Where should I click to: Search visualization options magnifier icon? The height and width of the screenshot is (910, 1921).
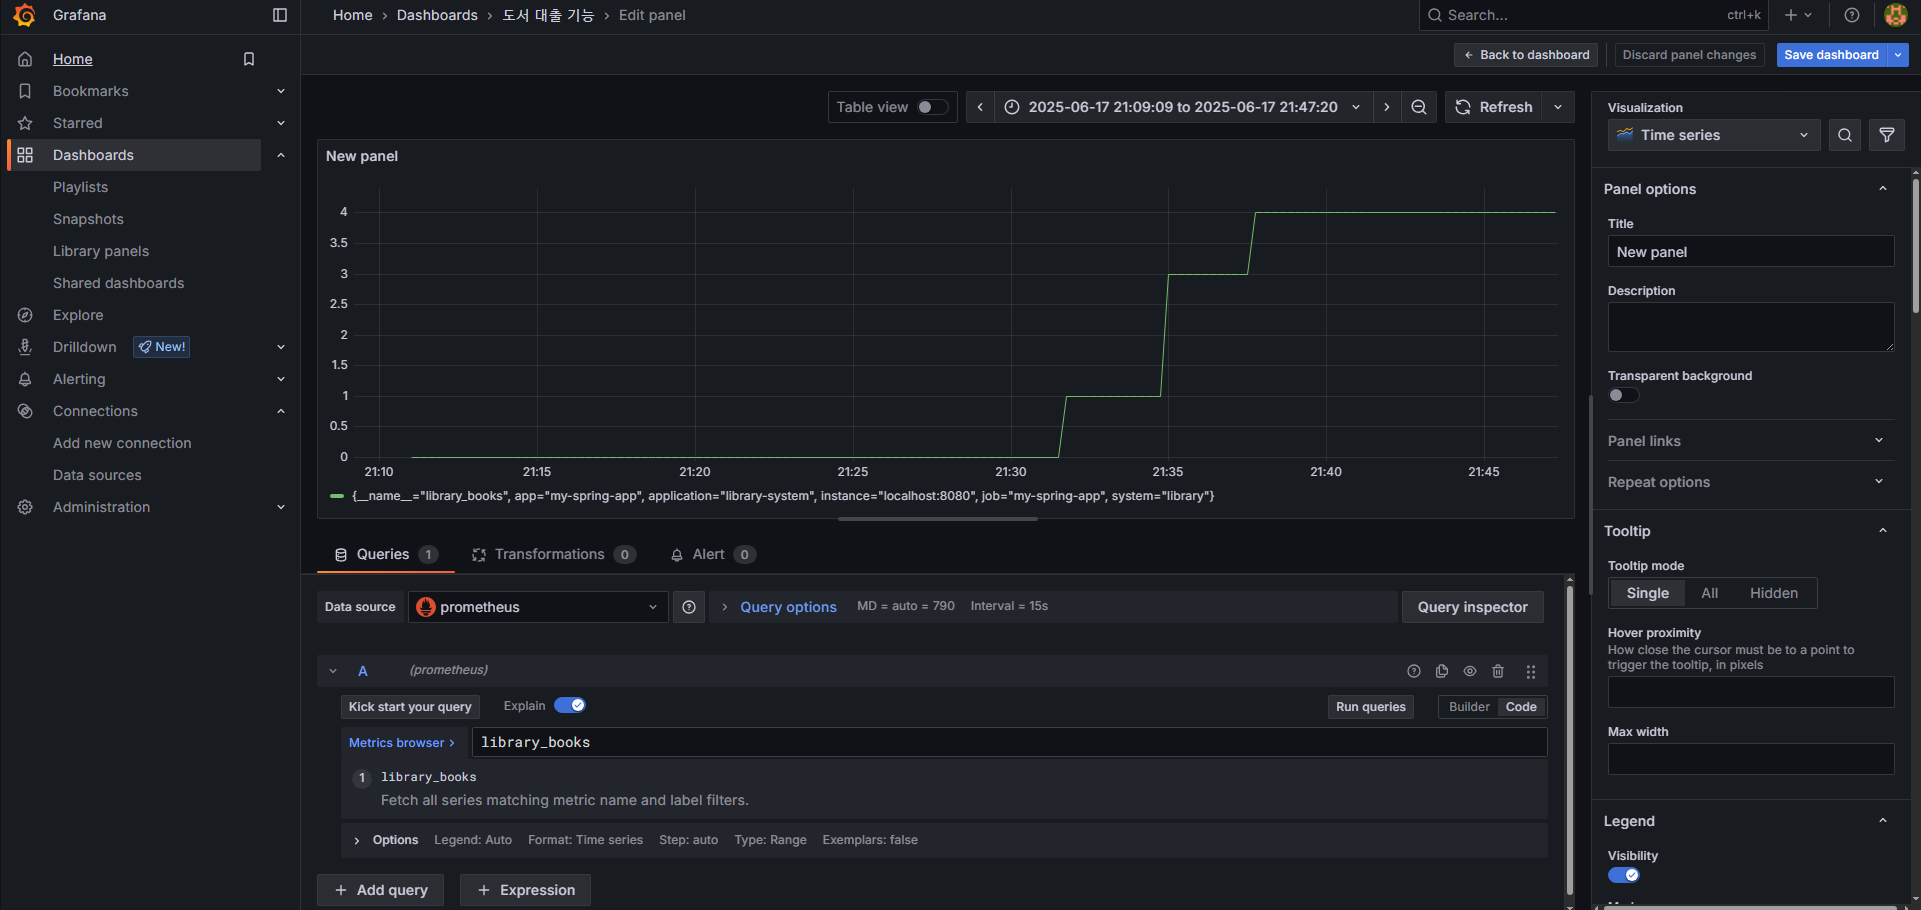coord(1845,135)
